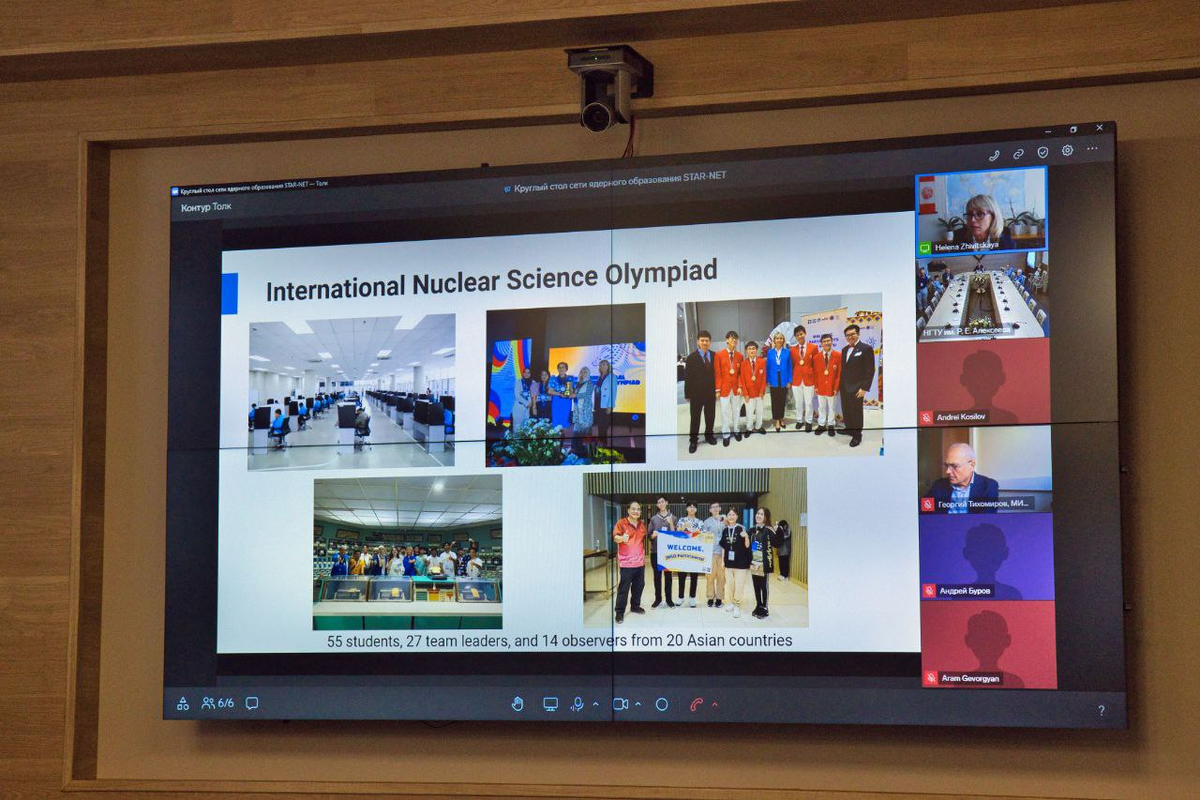Open settings gear in meeting header

(x=1068, y=151)
